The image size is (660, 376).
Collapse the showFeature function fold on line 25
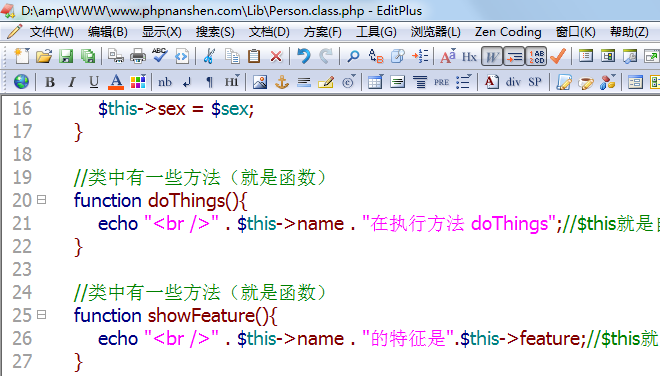[41, 314]
